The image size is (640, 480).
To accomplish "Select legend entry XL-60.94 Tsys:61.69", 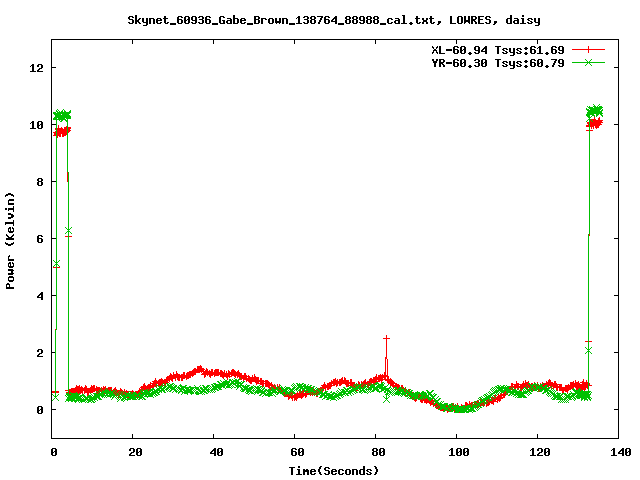I will (x=498, y=50).
